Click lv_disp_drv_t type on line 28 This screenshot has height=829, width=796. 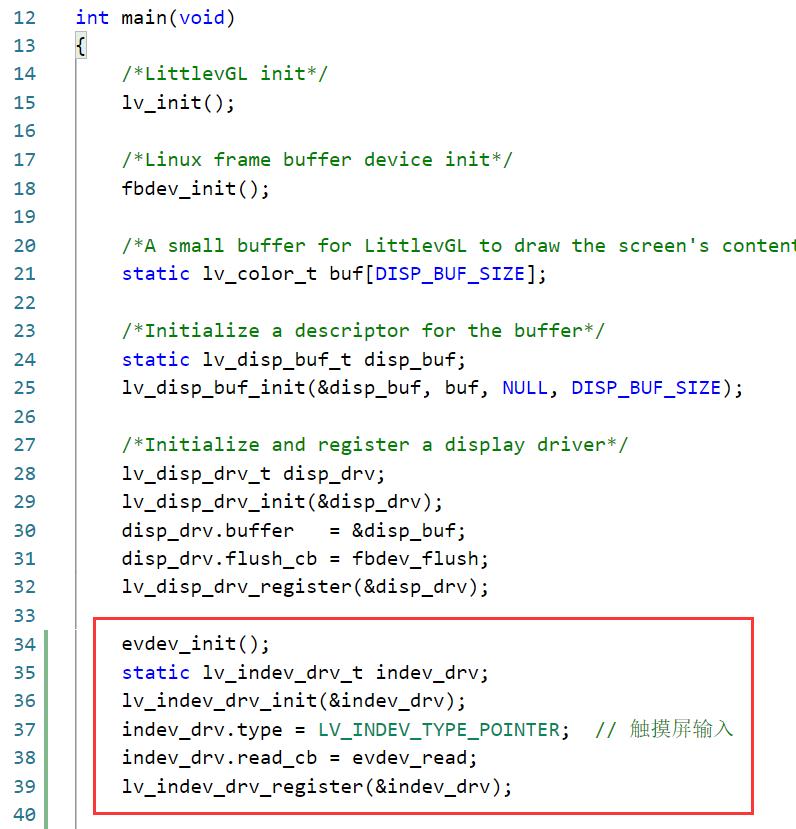pos(196,474)
